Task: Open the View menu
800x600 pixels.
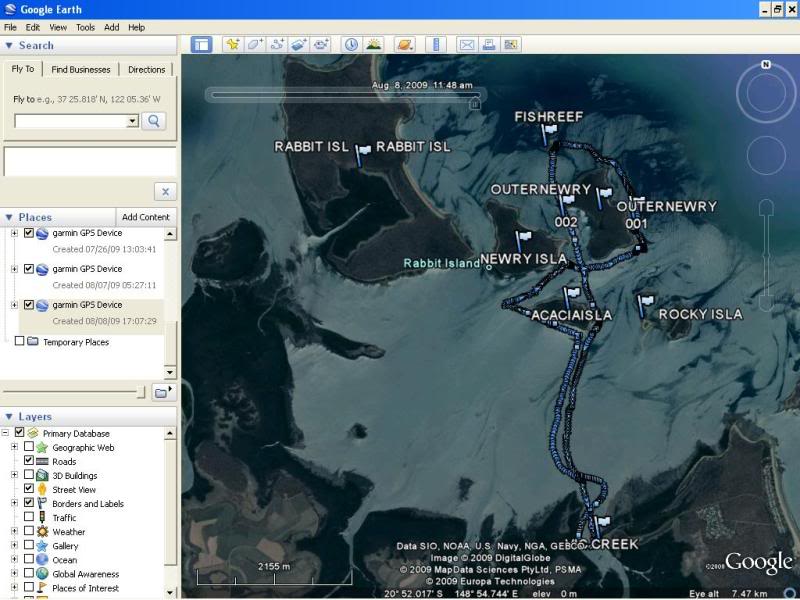Action: [58, 28]
